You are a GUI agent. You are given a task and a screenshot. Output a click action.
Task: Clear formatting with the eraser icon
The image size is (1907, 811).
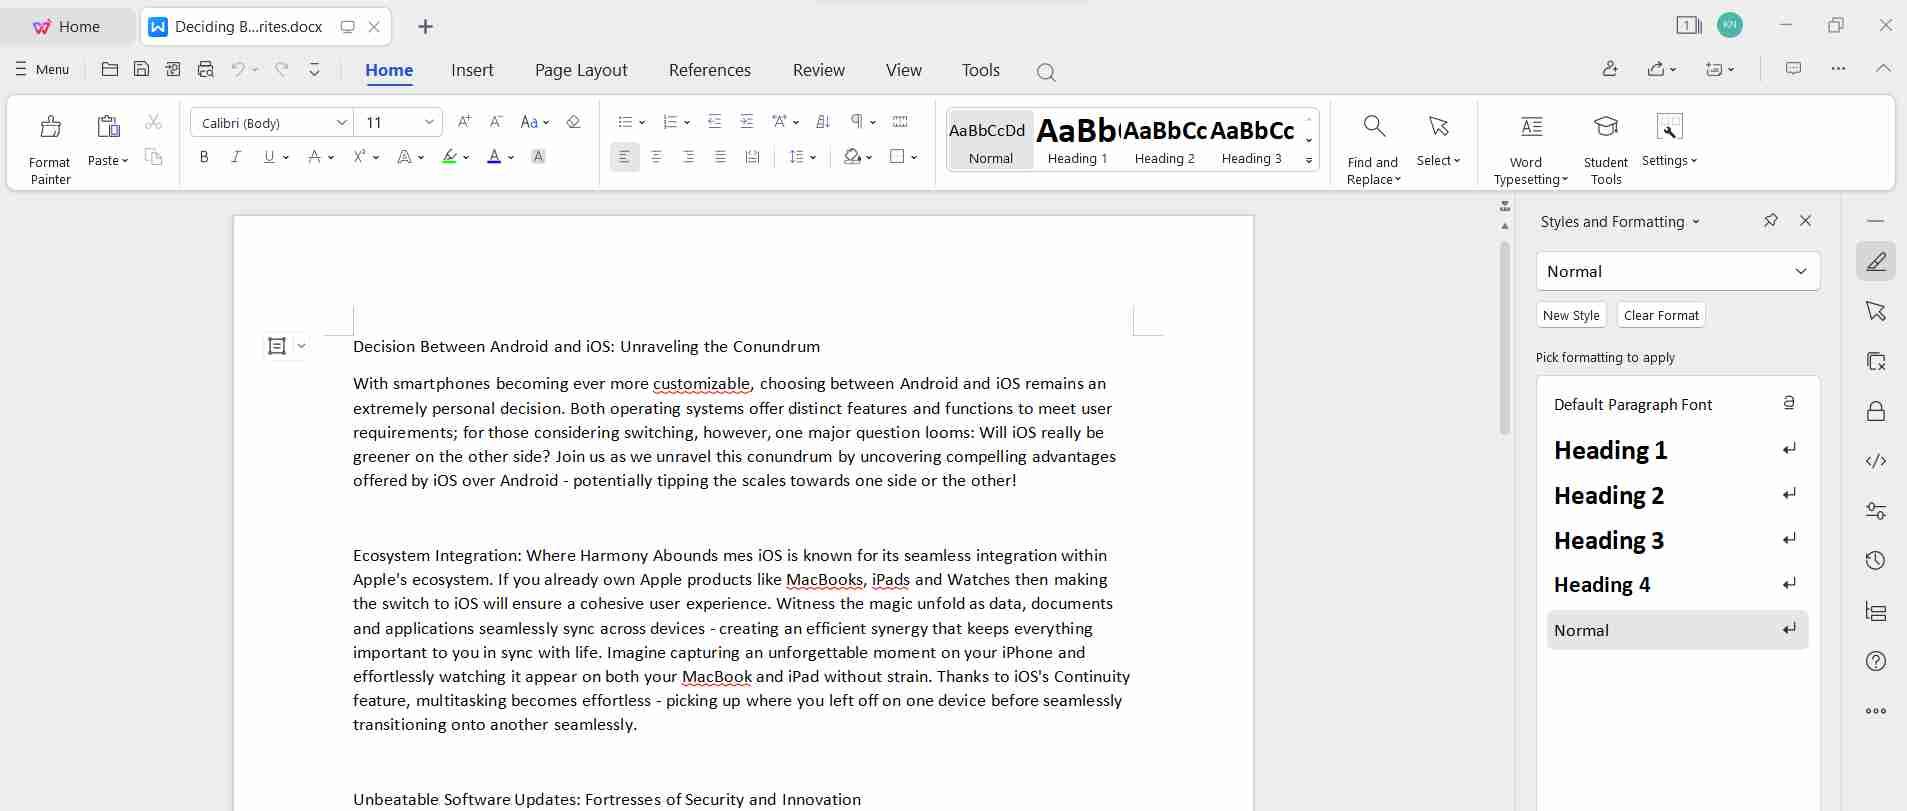click(x=573, y=122)
